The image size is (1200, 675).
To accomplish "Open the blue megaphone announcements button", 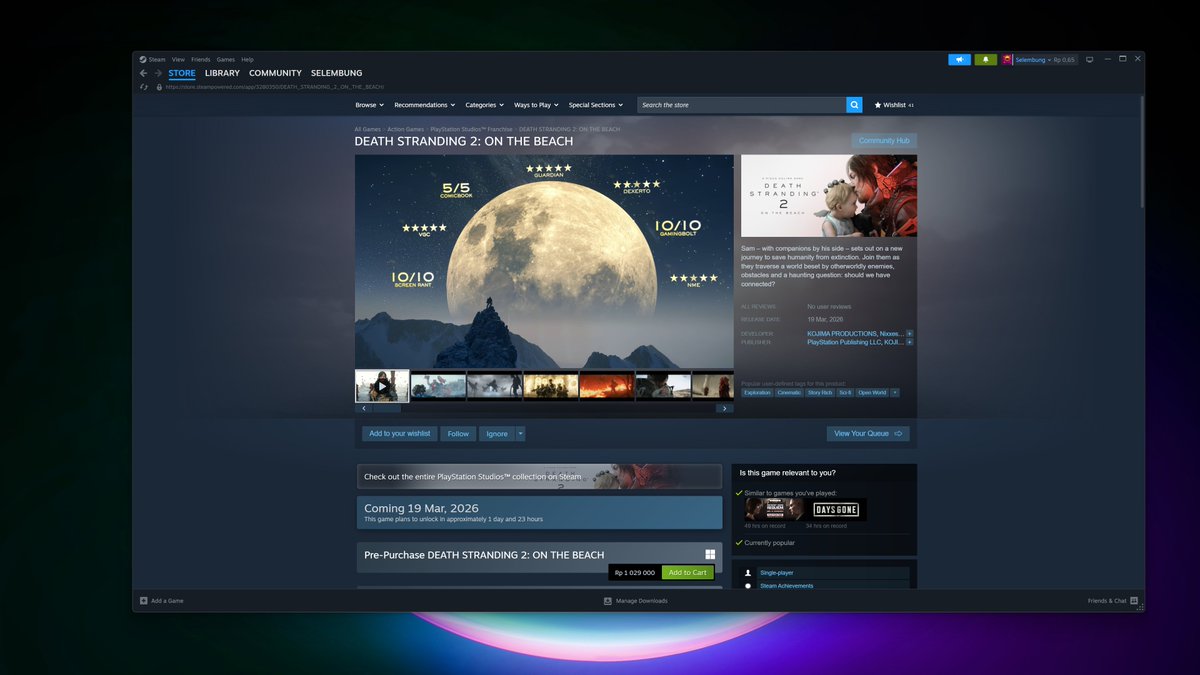I will coord(959,60).
